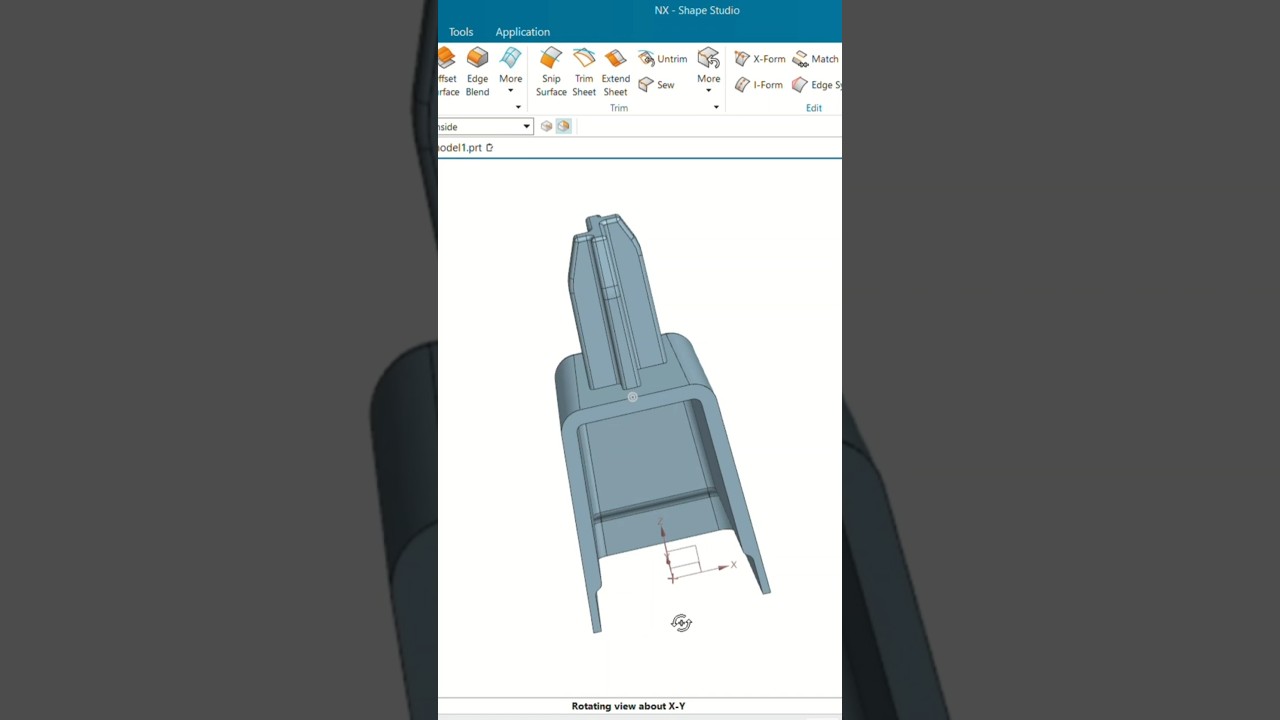Click the Untrim command

pyautogui.click(x=662, y=59)
